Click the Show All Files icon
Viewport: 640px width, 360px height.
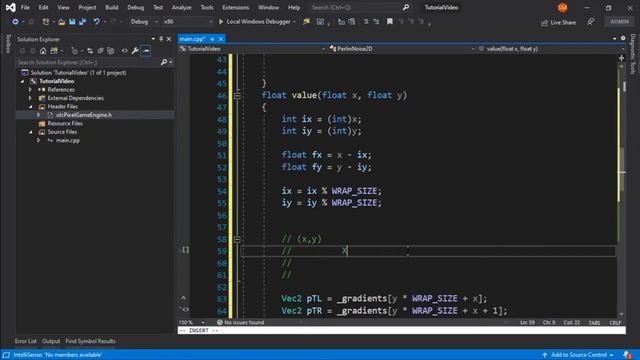[111, 51]
